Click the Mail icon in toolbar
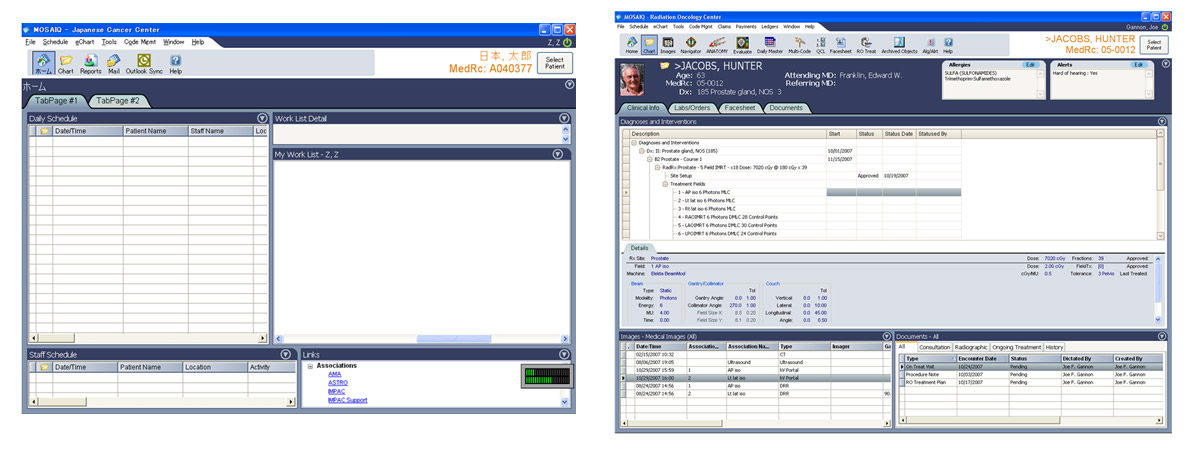Viewport: 1199px width, 455px height. click(114, 63)
